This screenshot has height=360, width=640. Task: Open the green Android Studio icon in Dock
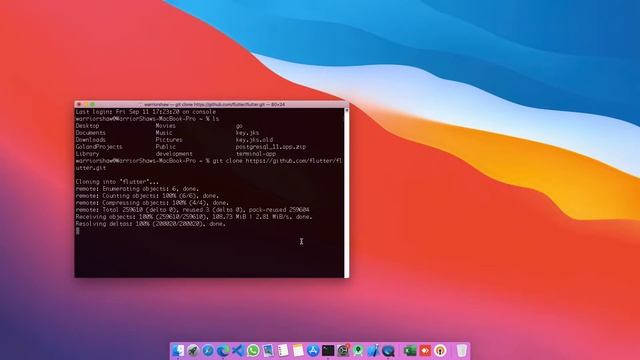pyautogui.click(x=358, y=351)
